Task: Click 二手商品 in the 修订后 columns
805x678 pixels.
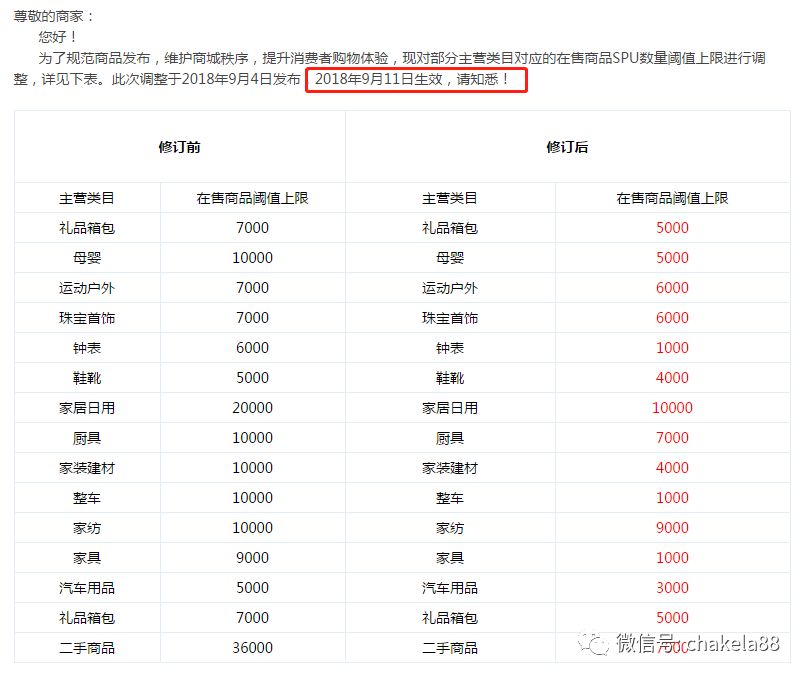Action: (450, 648)
